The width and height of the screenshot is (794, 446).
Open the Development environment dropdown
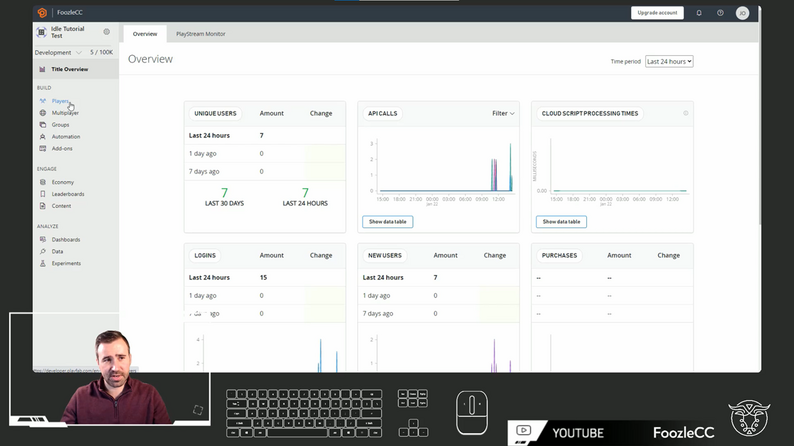tap(58, 53)
